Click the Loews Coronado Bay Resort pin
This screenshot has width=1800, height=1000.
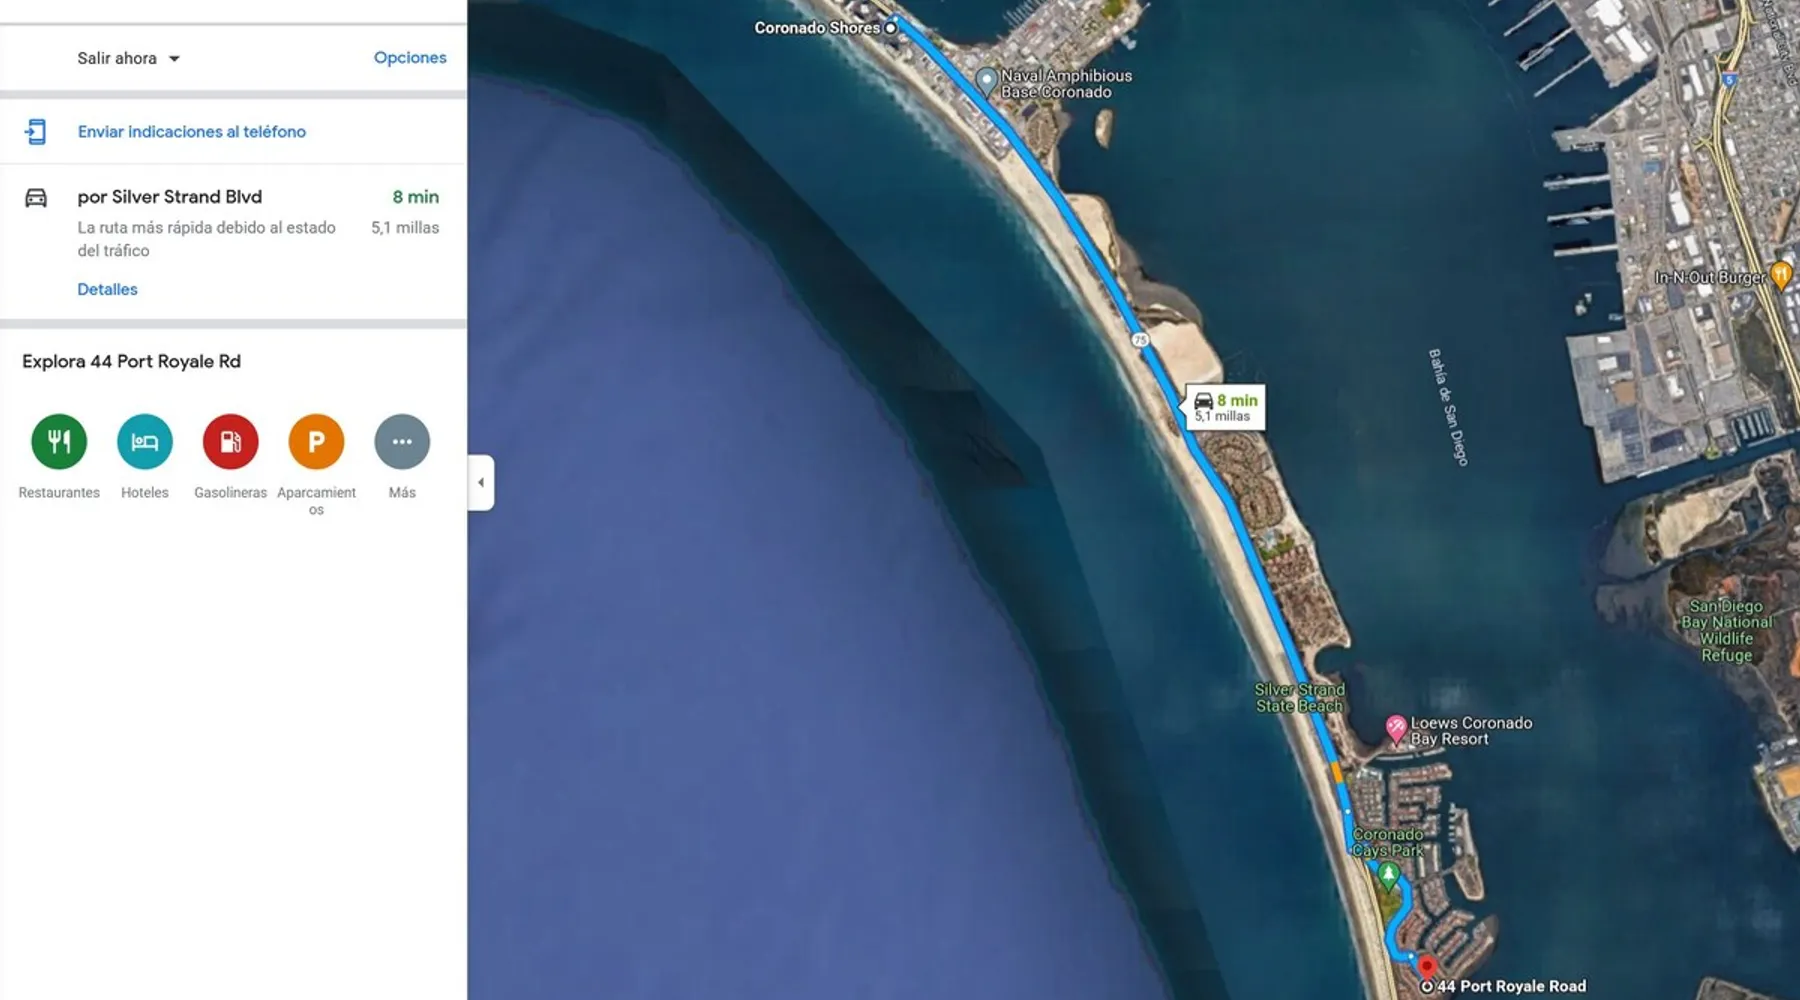(x=1396, y=728)
